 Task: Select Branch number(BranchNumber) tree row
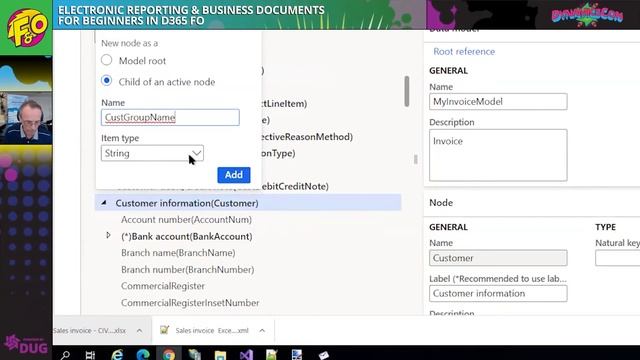coord(187,269)
